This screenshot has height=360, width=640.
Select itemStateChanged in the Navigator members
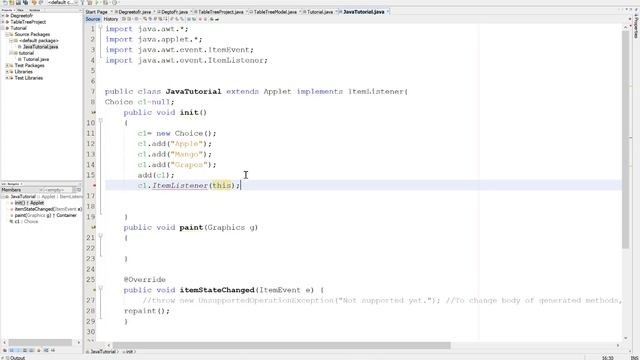tap(48, 209)
